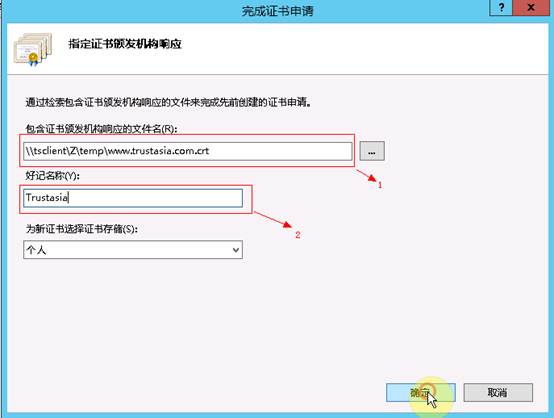Close the 完成证书申请 dialog window
The width and height of the screenshot is (554, 418).
pos(530,7)
